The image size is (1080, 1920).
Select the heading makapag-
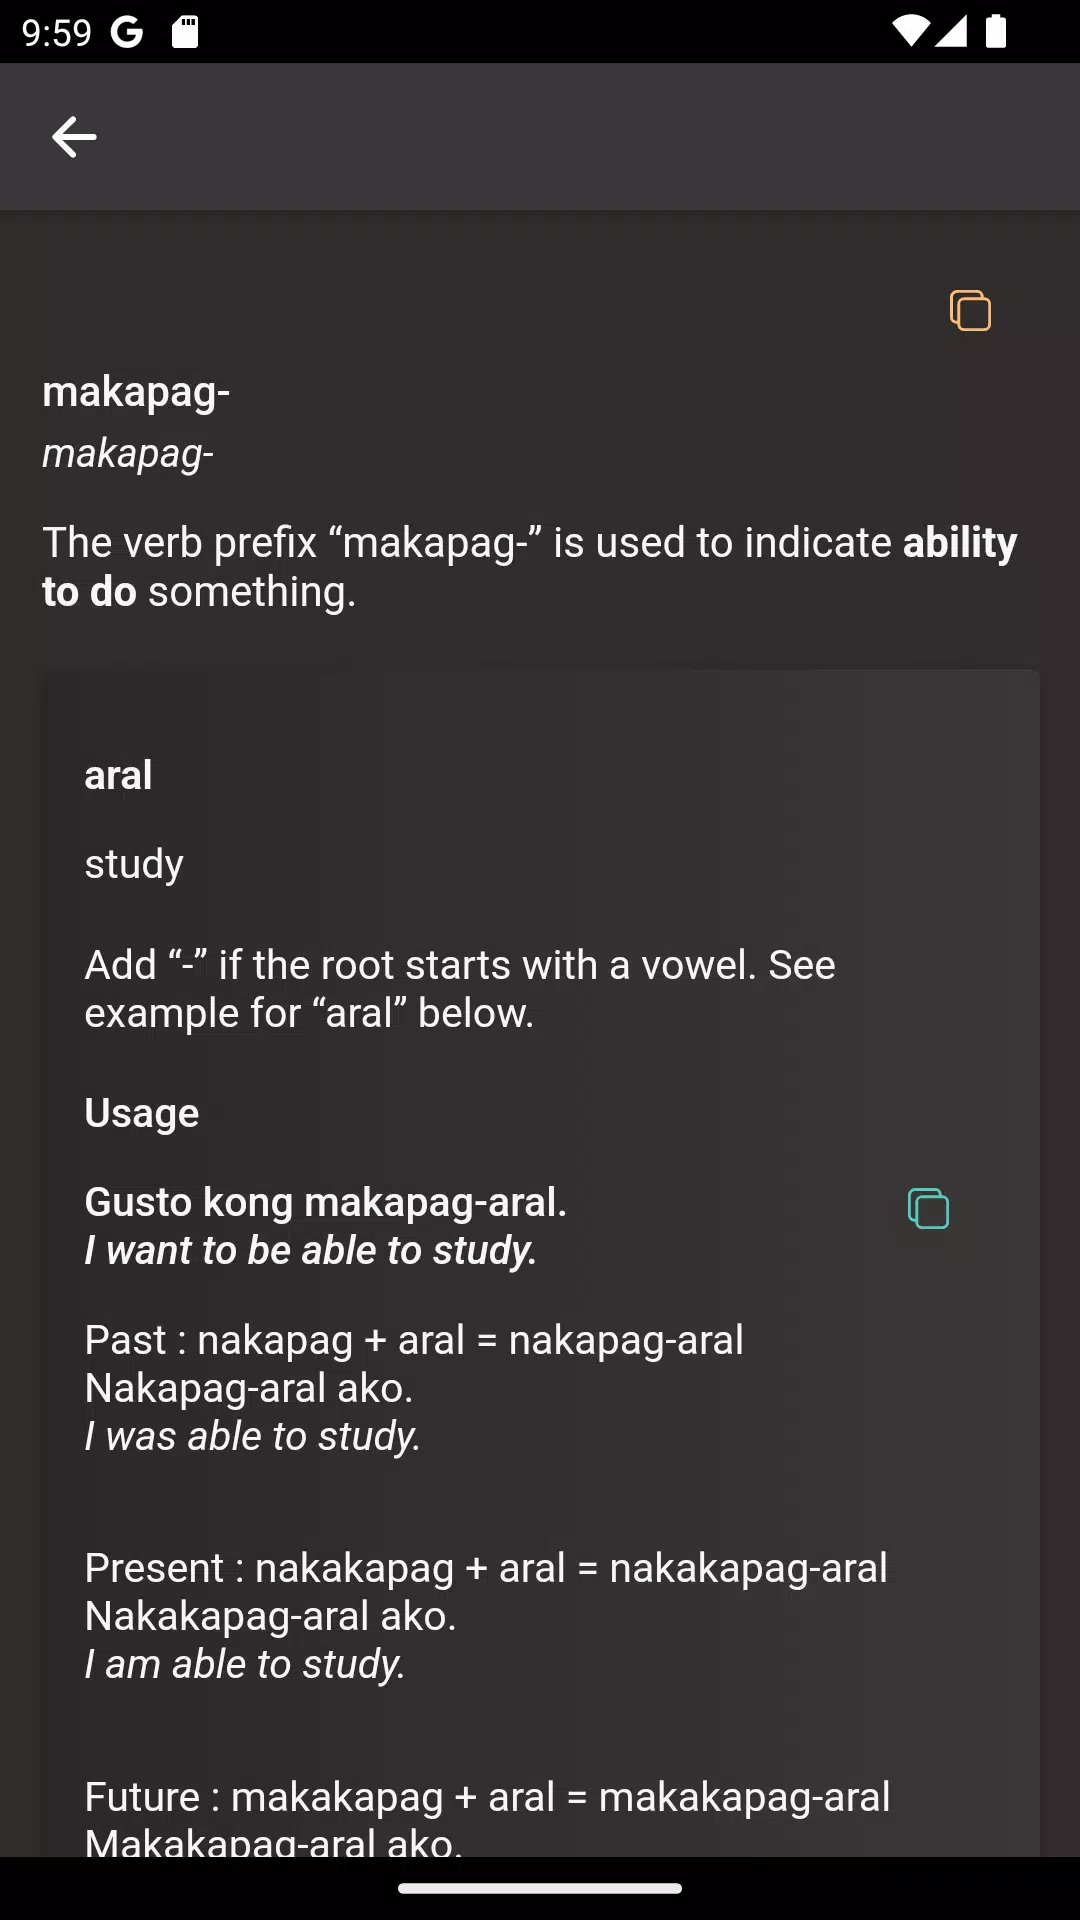(136, 391)
